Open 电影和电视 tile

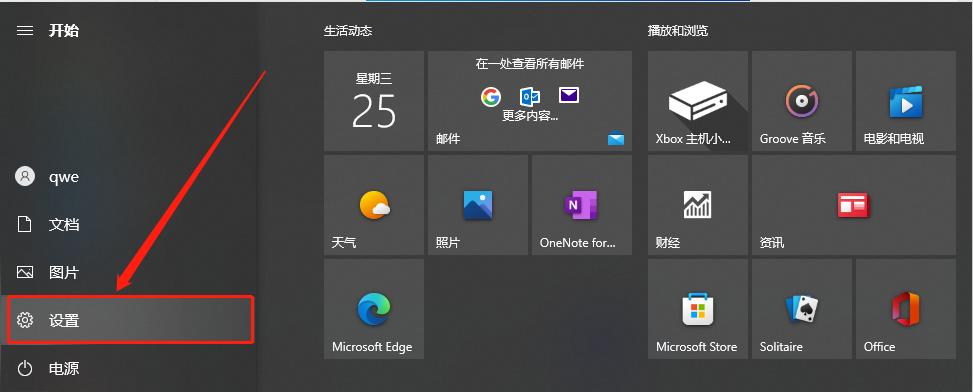pyautogui.click(x=906, y=100)
